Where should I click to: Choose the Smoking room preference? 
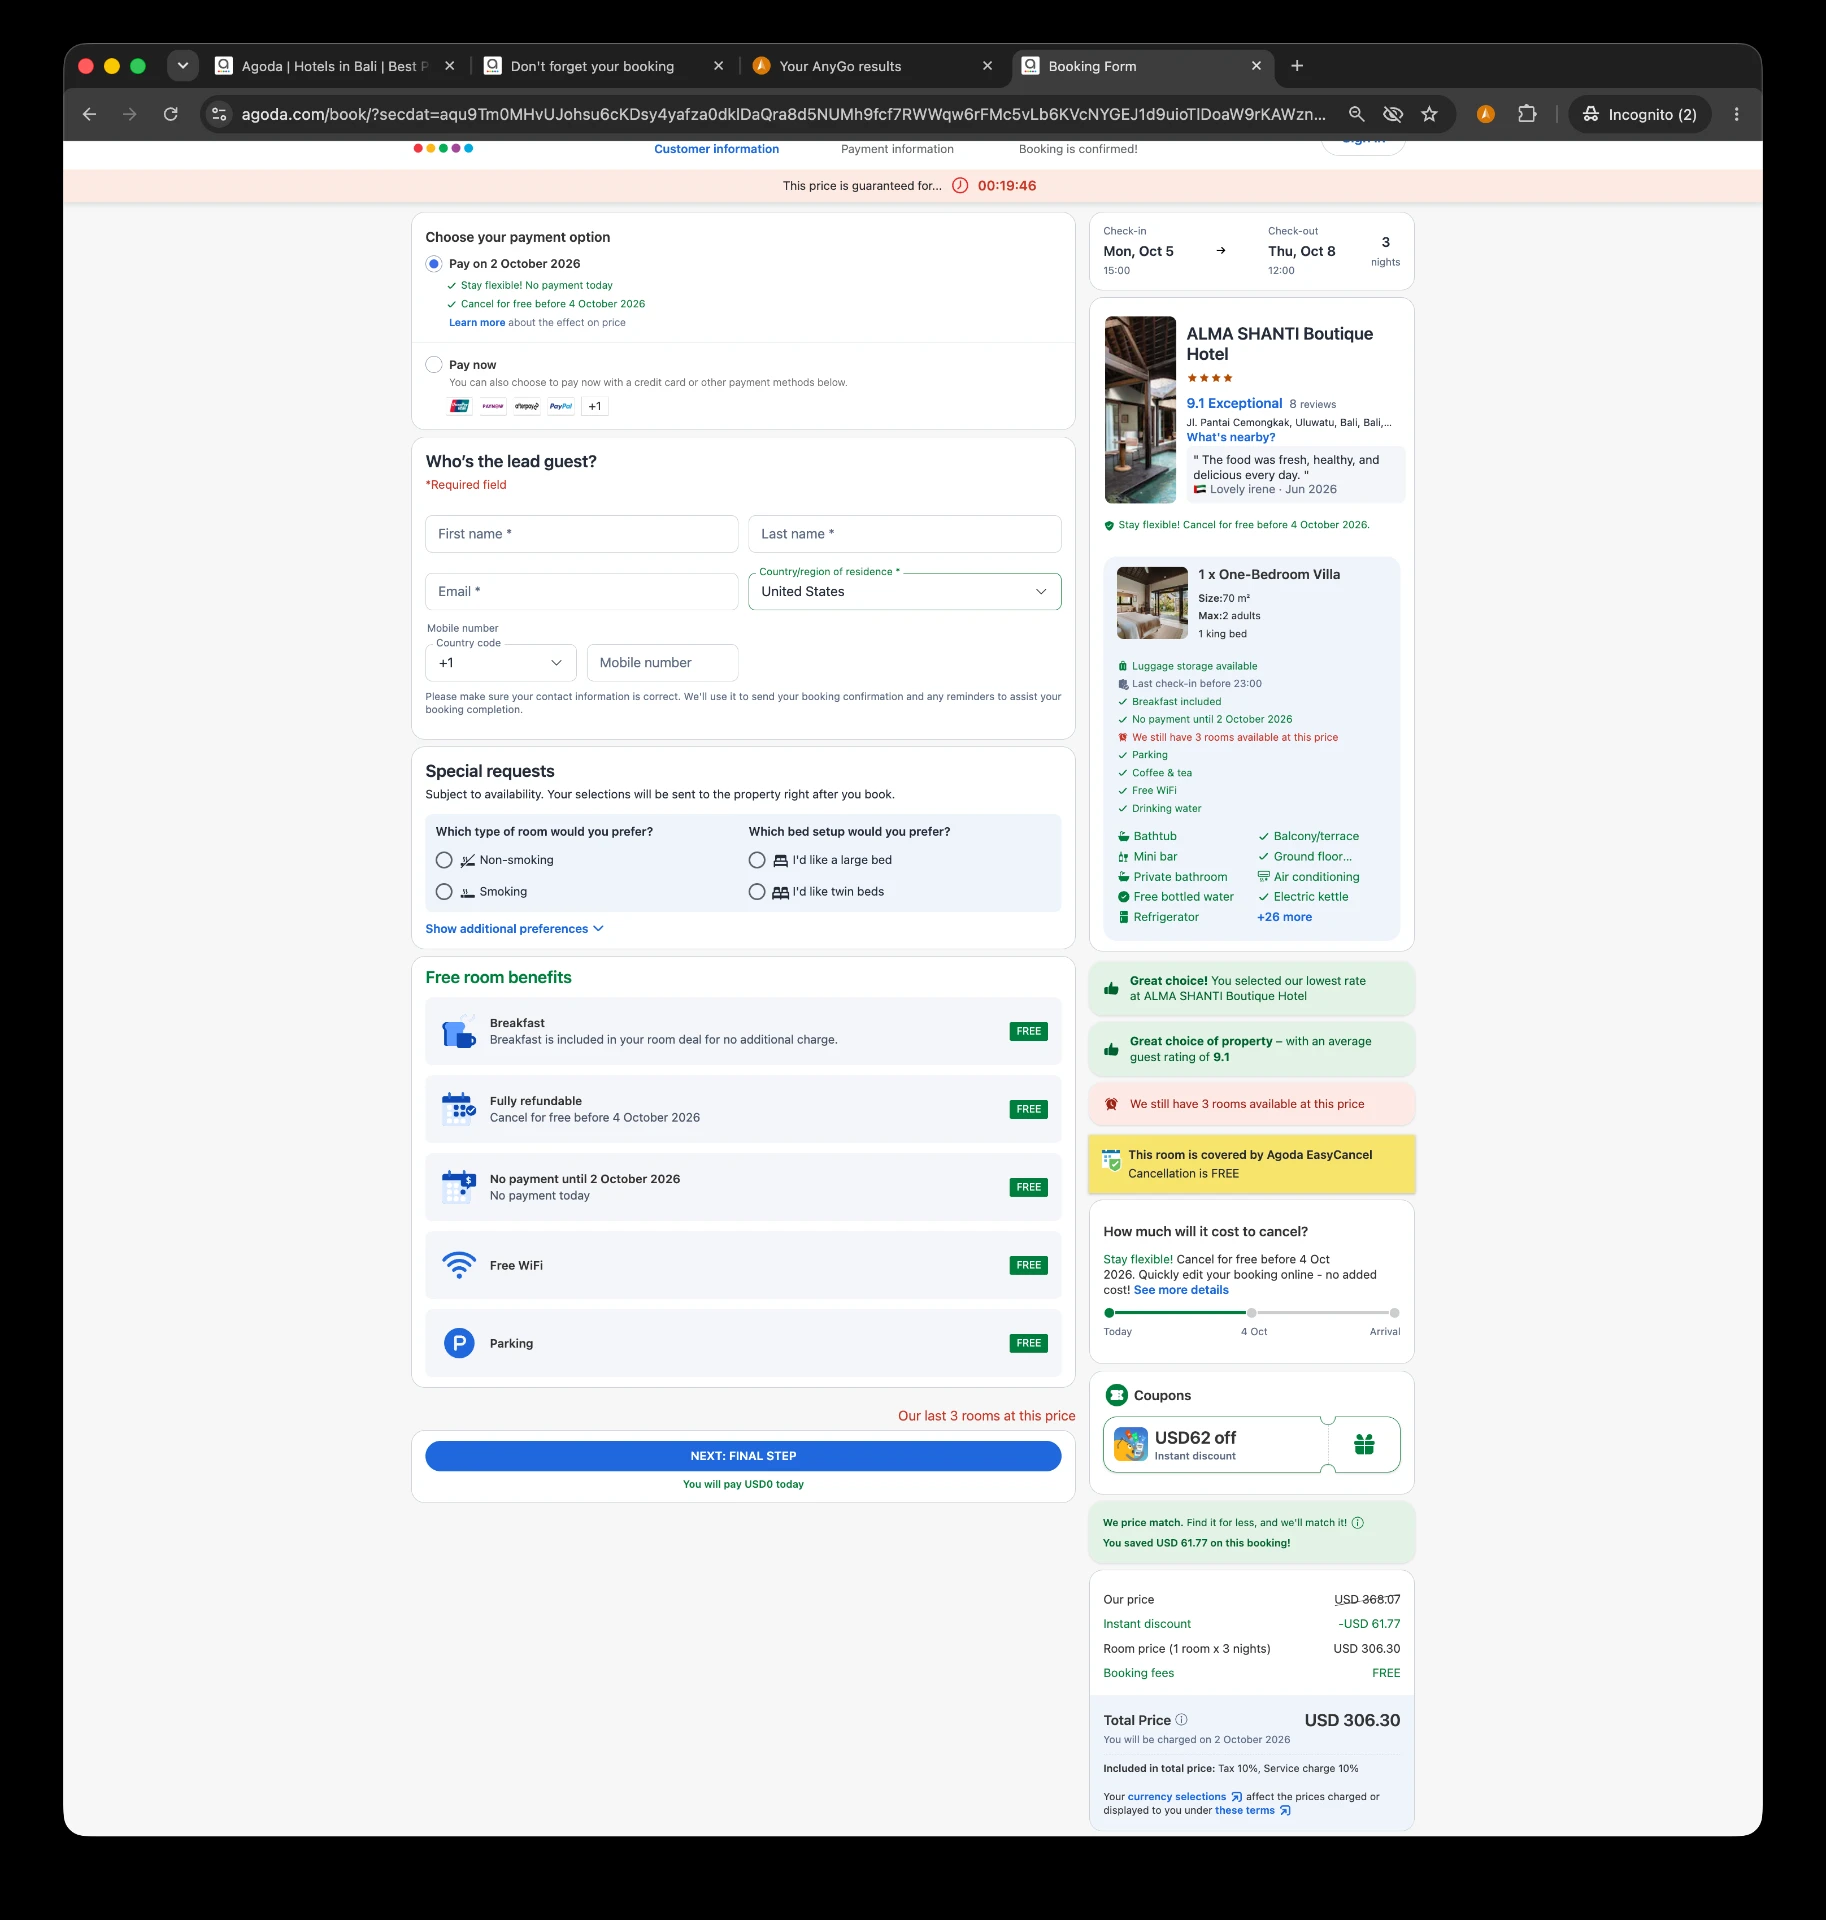[x=444, y=892]
